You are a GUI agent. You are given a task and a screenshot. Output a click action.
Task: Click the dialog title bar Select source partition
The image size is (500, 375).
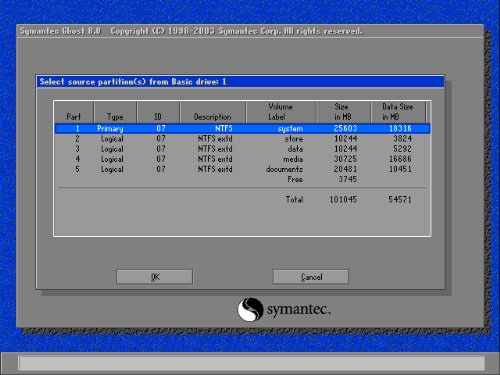[x=240, y=82]
